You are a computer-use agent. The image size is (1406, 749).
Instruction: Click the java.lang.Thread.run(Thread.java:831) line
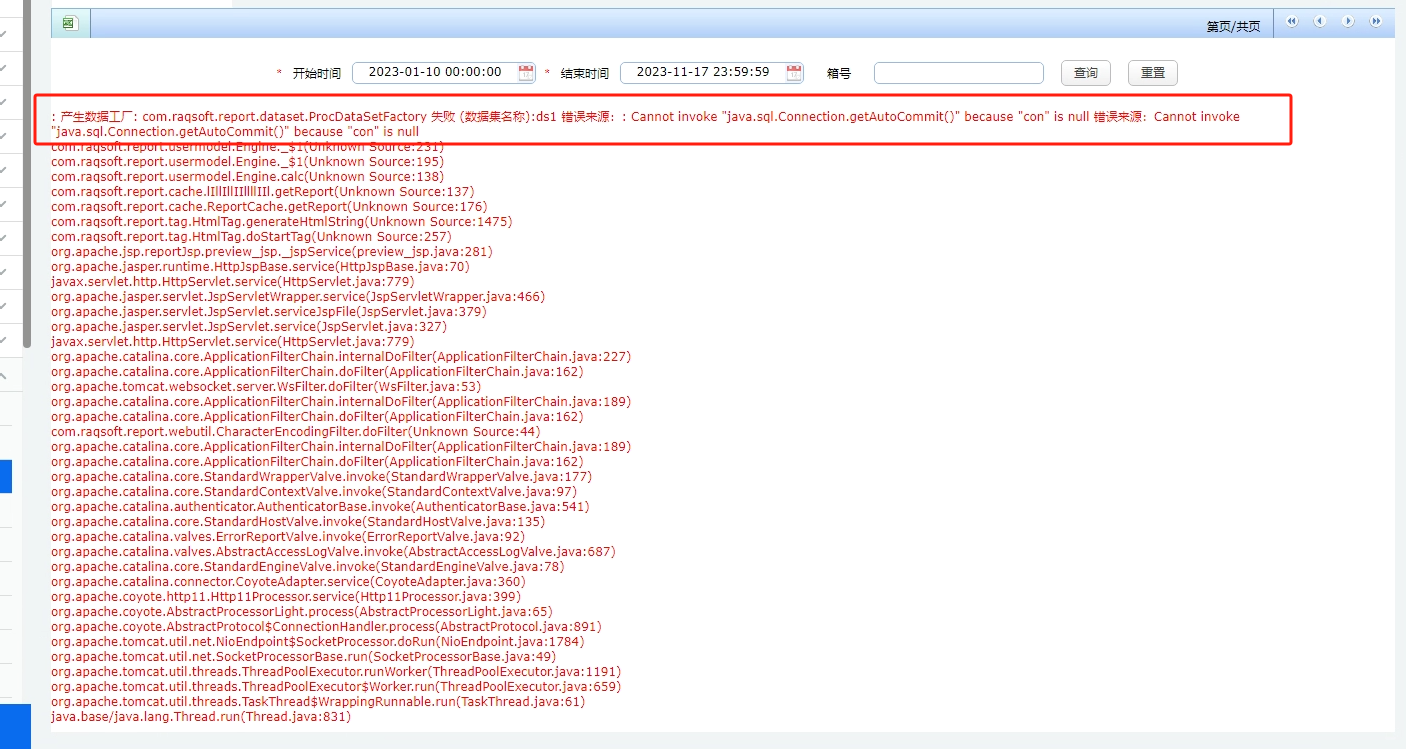(201, 716)
